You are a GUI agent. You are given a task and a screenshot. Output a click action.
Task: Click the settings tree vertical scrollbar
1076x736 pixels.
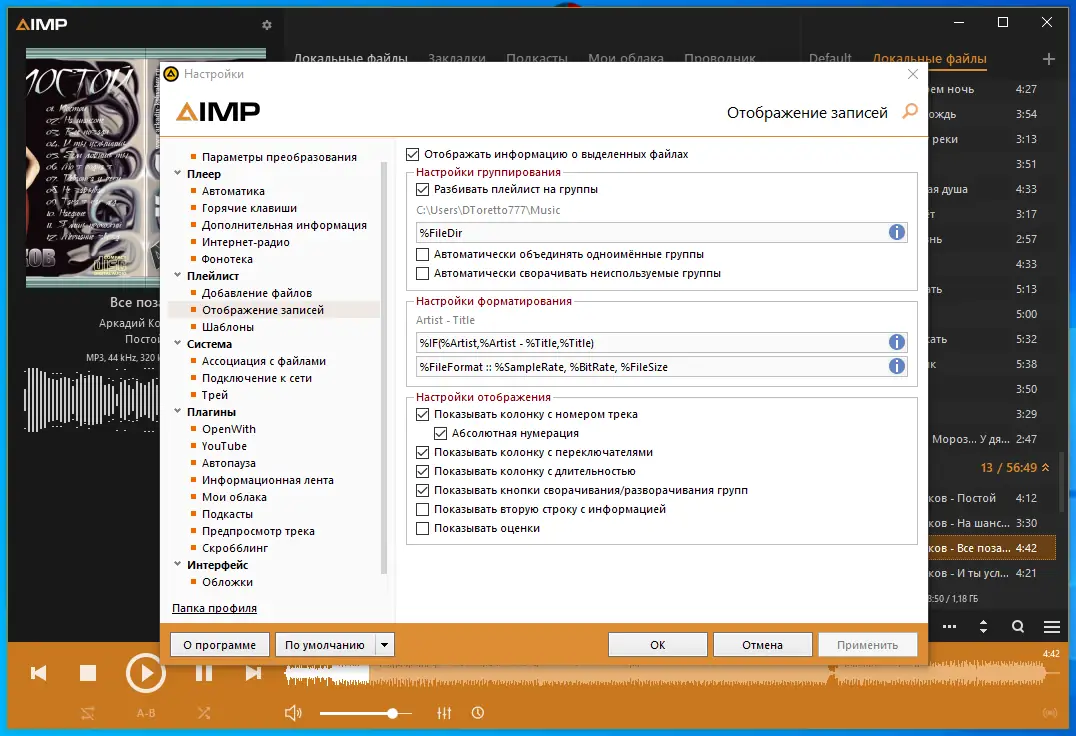tap(384, 368)
